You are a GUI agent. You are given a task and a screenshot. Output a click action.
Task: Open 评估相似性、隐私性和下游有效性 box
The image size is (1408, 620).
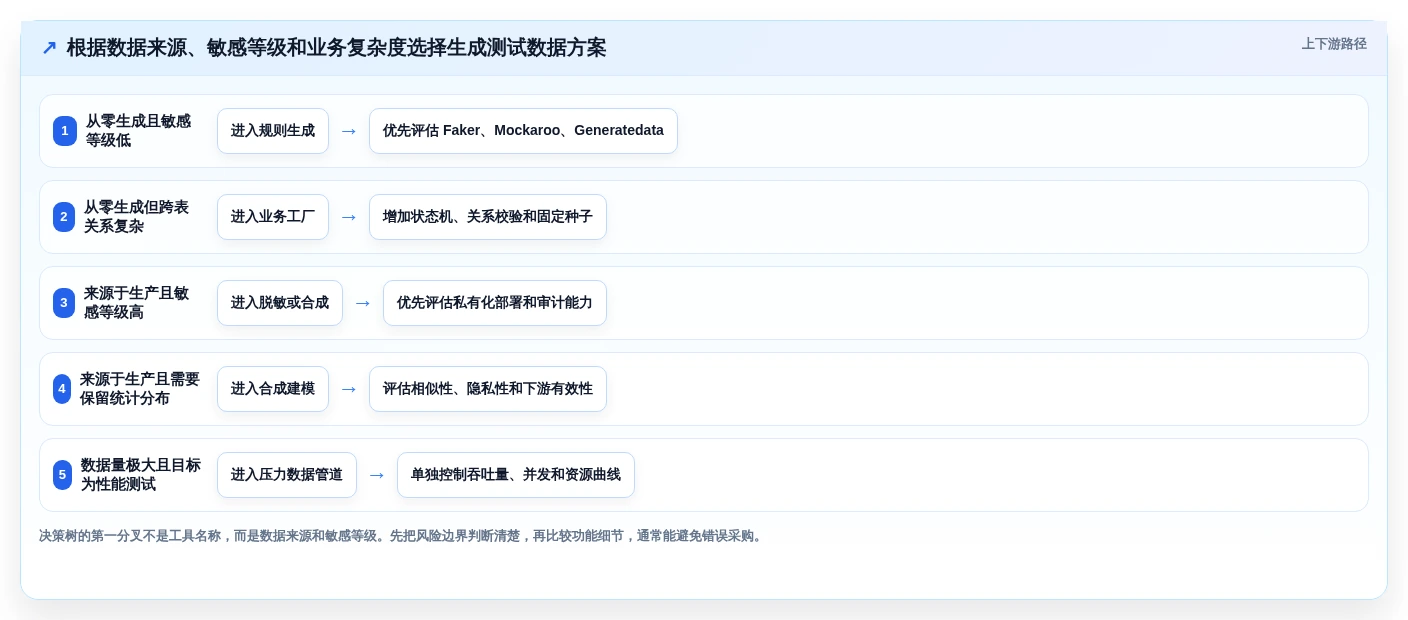pos(488,389)
